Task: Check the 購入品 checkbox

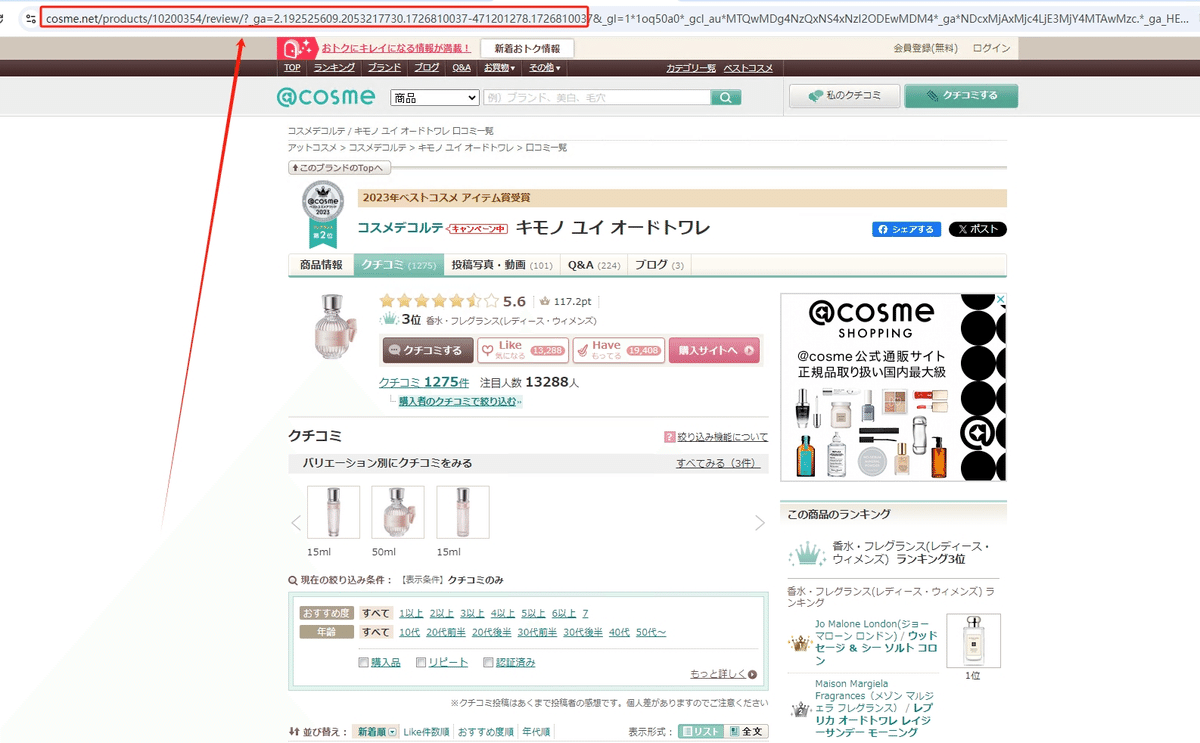Action: point(364,662)
